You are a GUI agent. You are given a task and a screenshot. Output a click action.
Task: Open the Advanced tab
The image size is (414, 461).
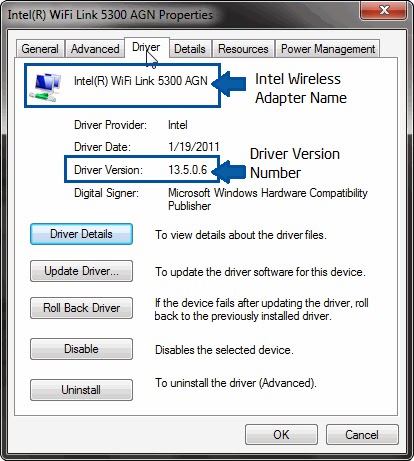95,49
